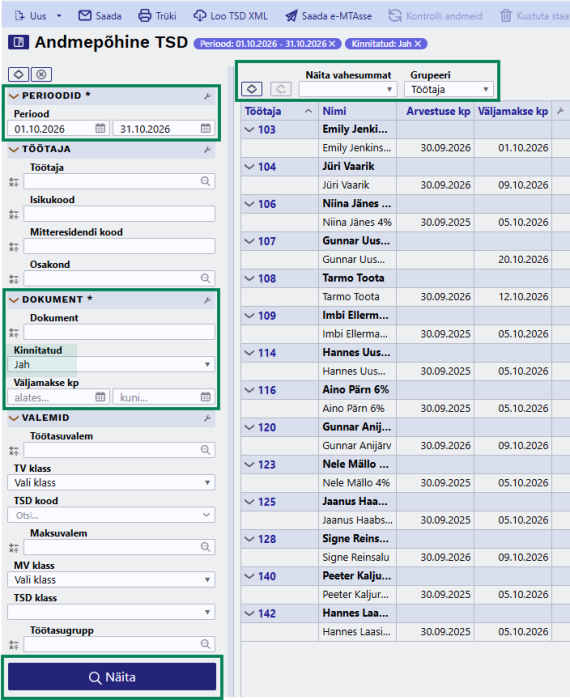This screenshot has height=700, width=570.
Task: Collapse the VALEMID section
Action: (14, 418)
